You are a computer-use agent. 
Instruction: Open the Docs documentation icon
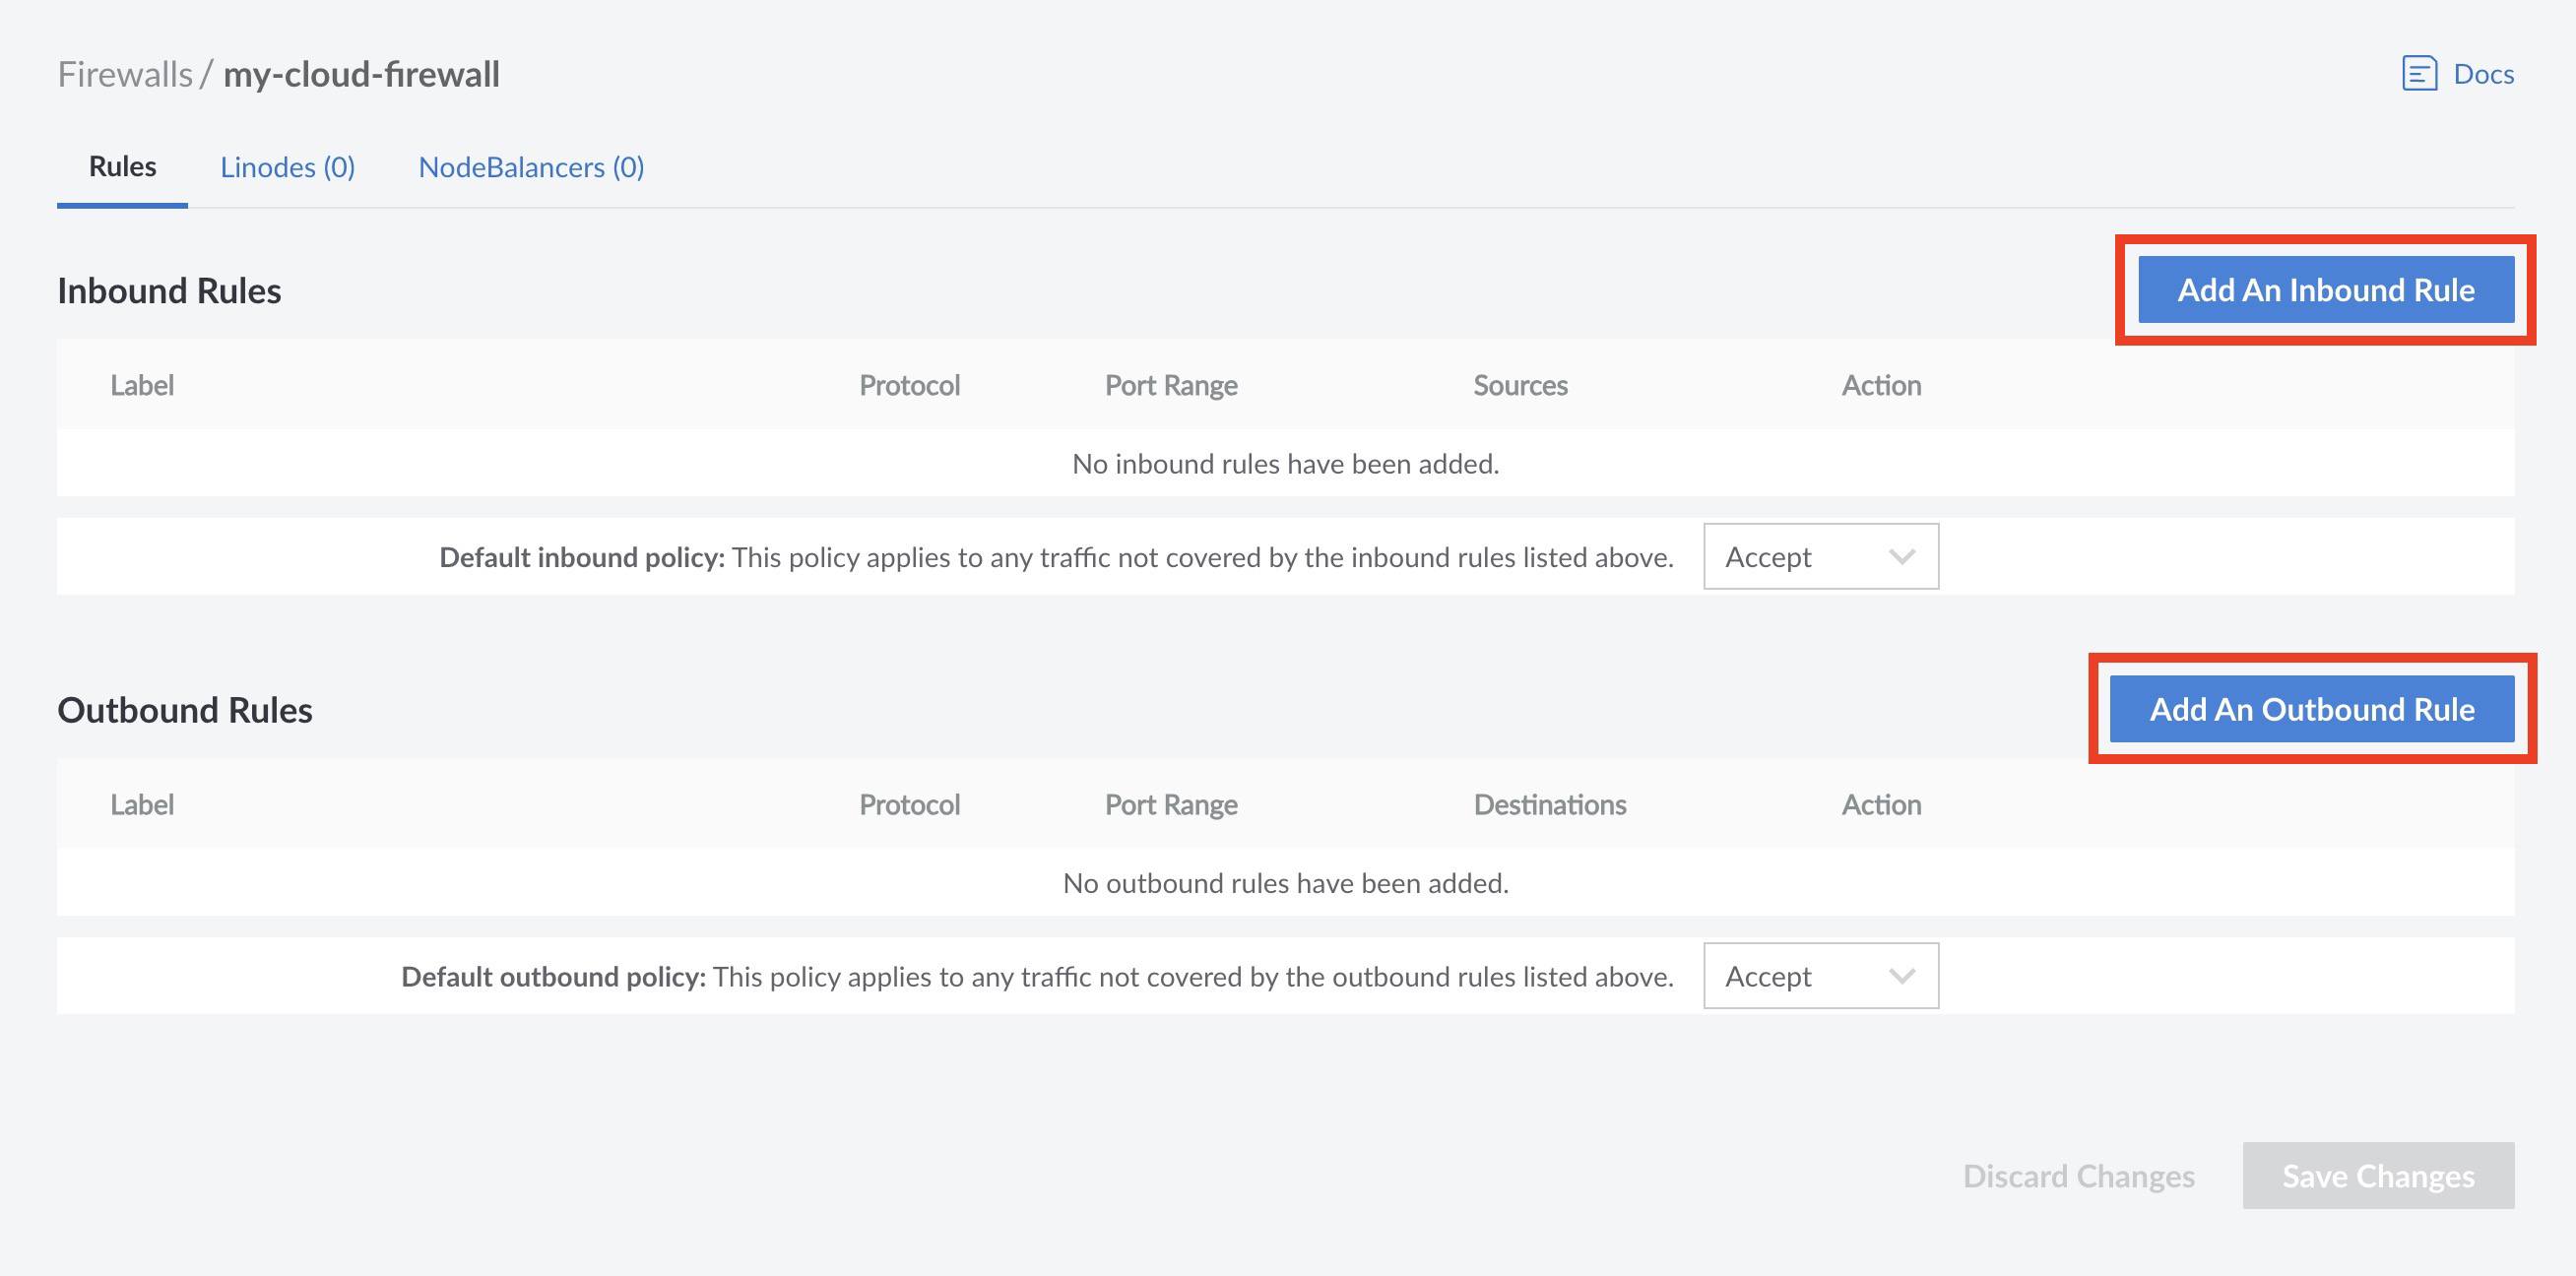pyautogui.click(x=2420, y=73)
